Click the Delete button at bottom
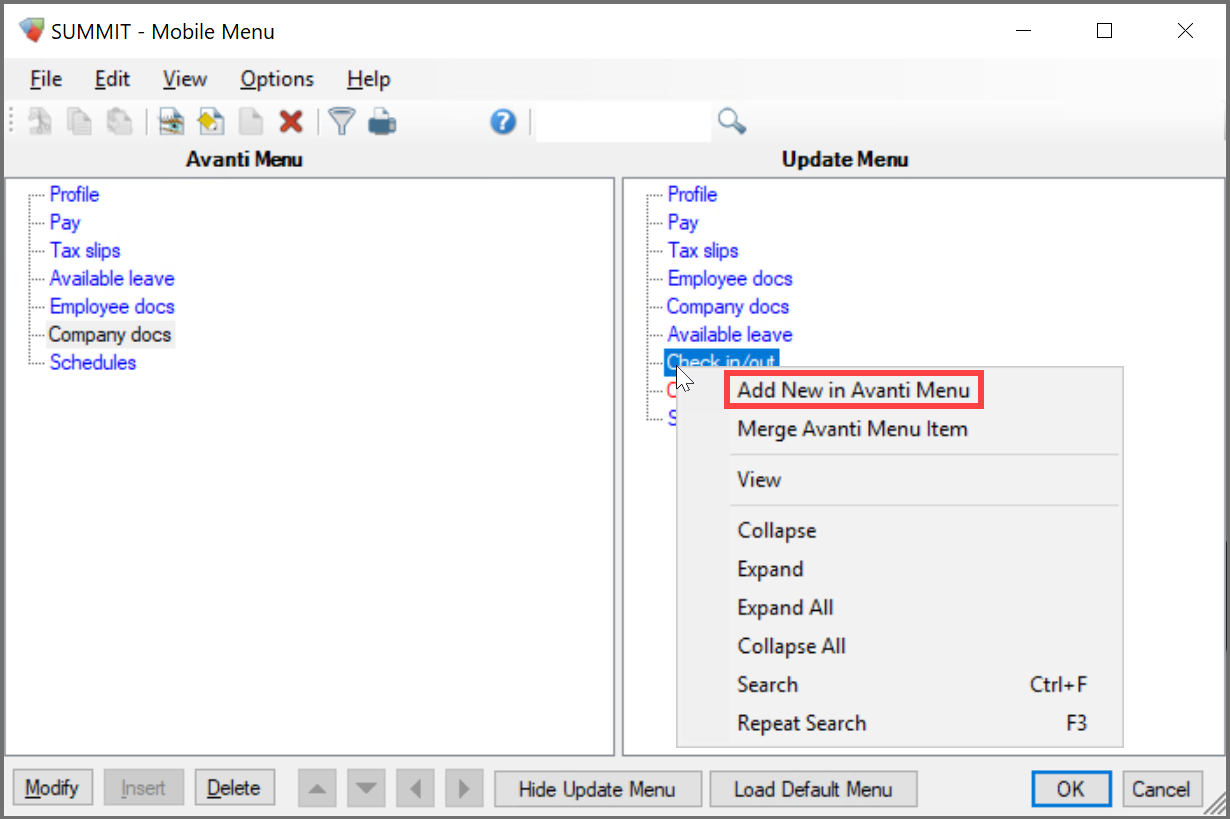 (234, 788)
